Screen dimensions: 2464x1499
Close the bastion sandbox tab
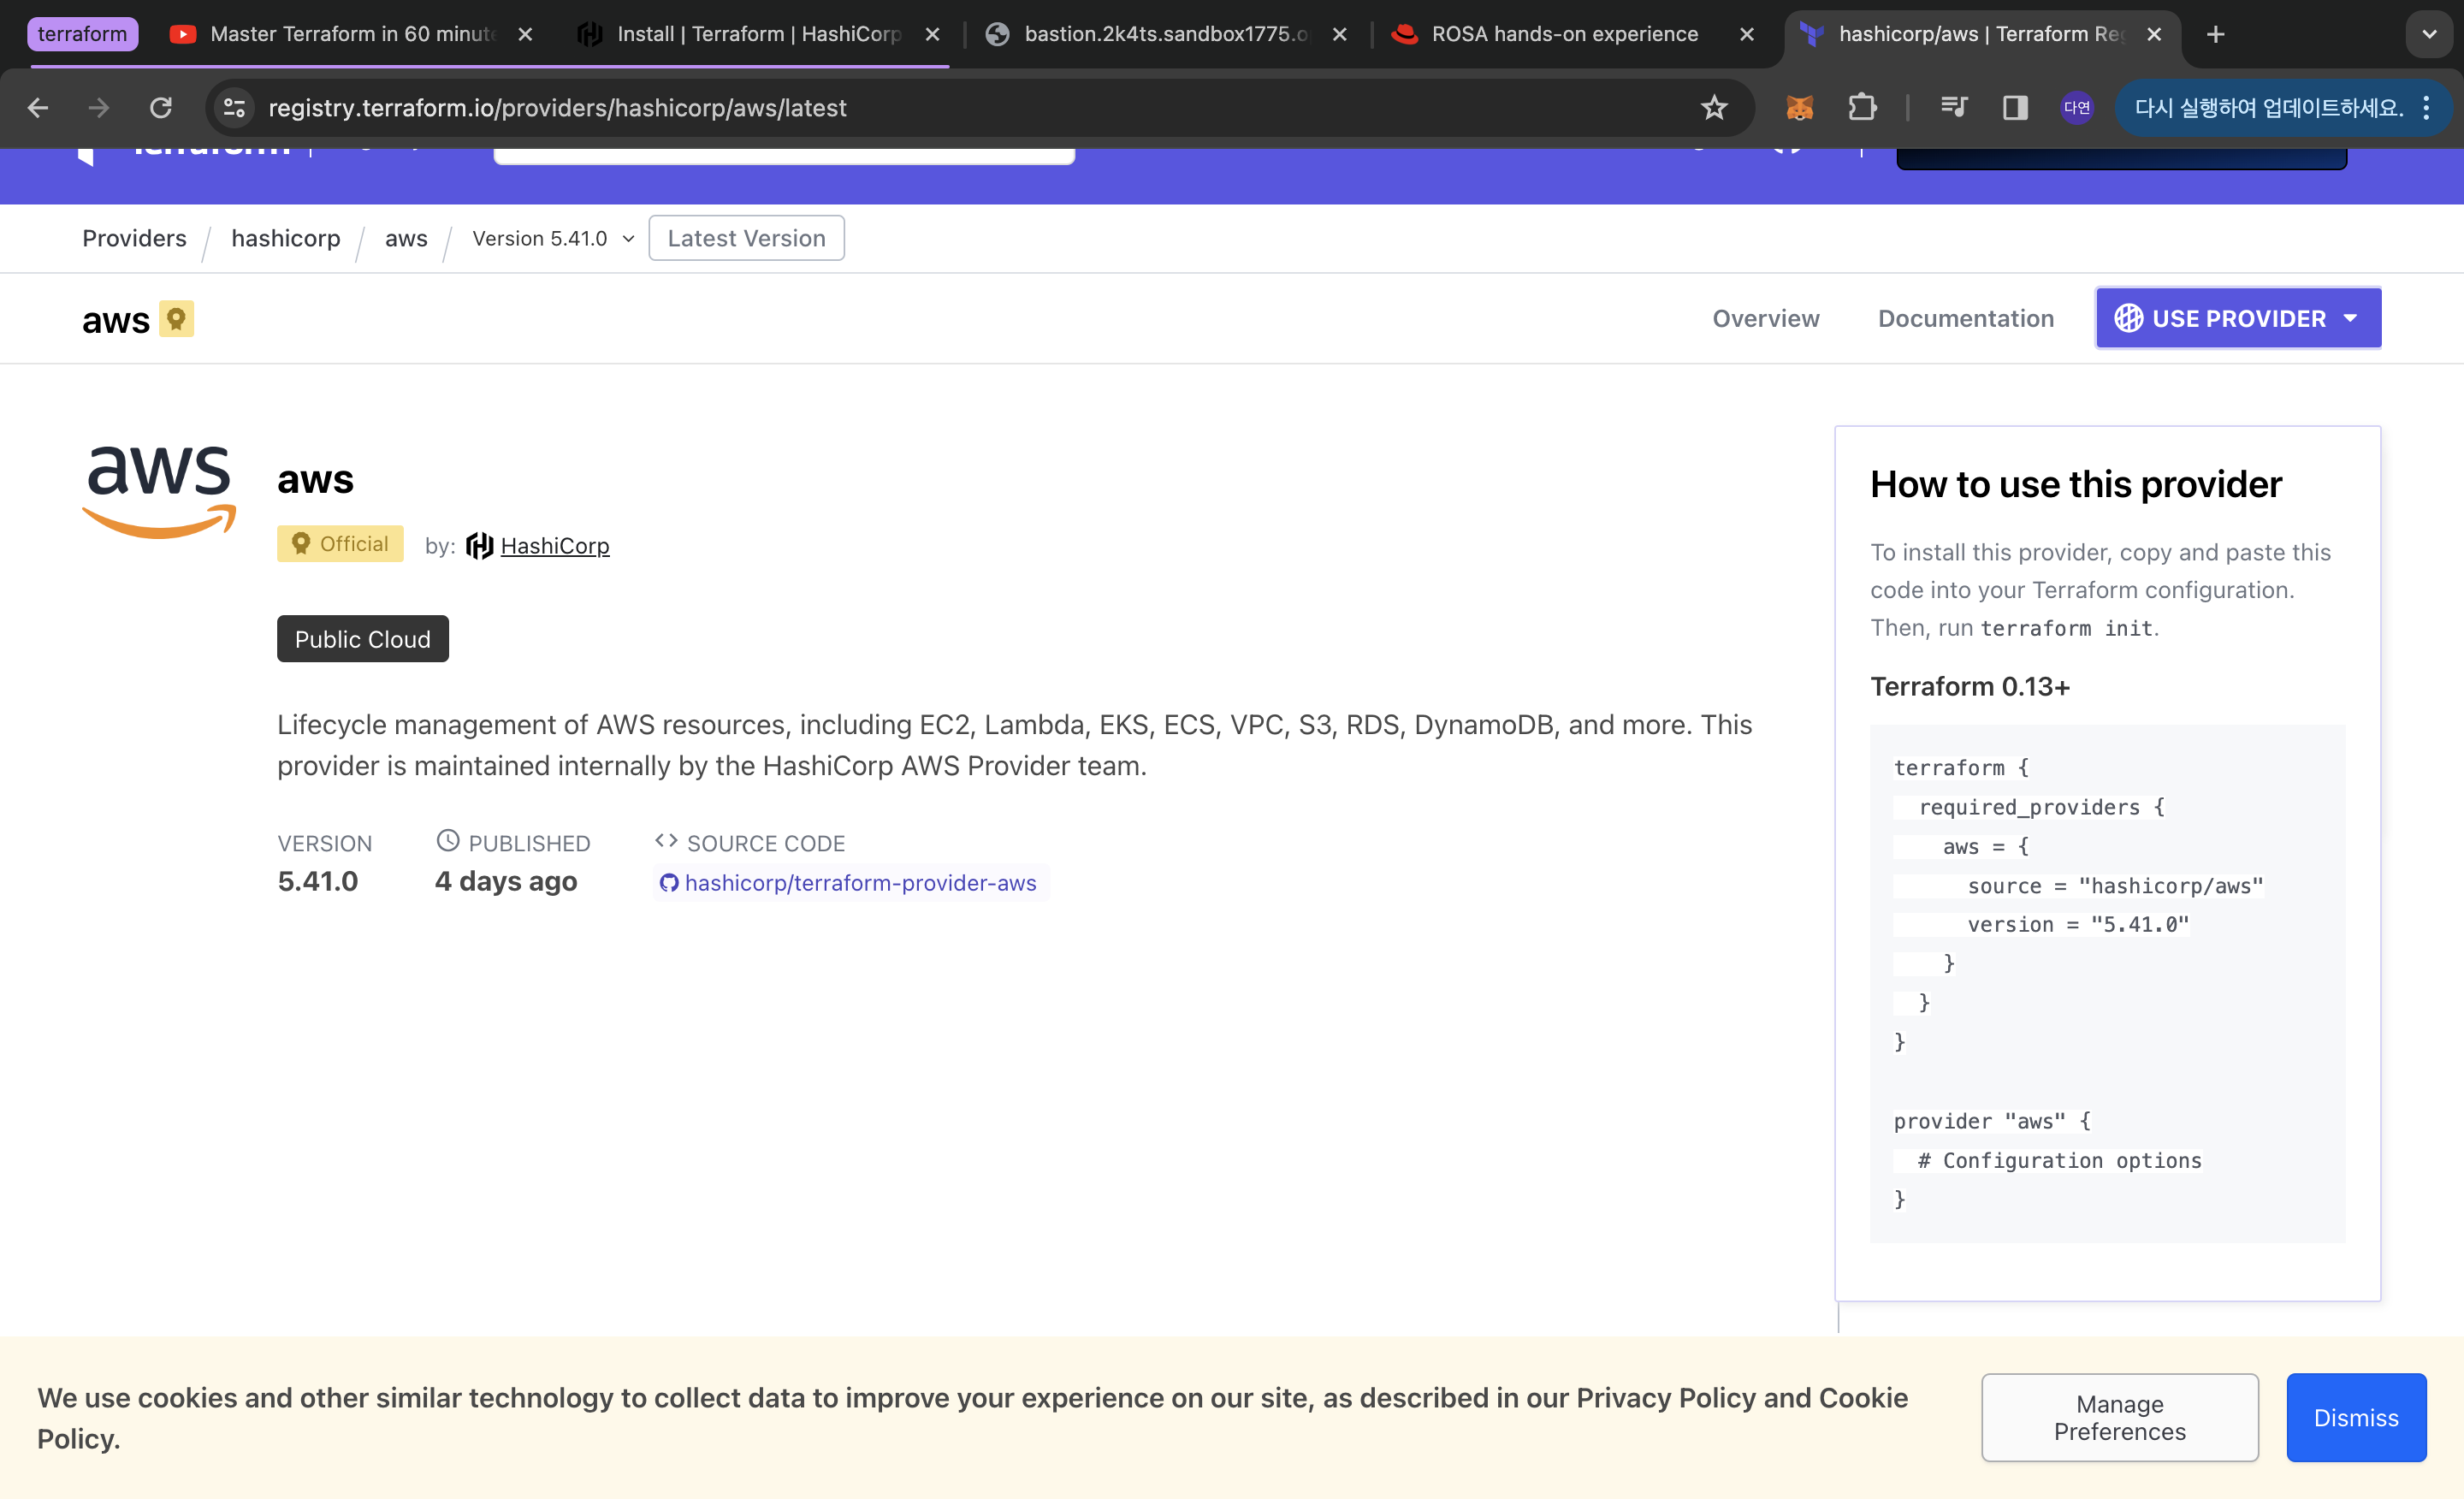(1340, 35)
